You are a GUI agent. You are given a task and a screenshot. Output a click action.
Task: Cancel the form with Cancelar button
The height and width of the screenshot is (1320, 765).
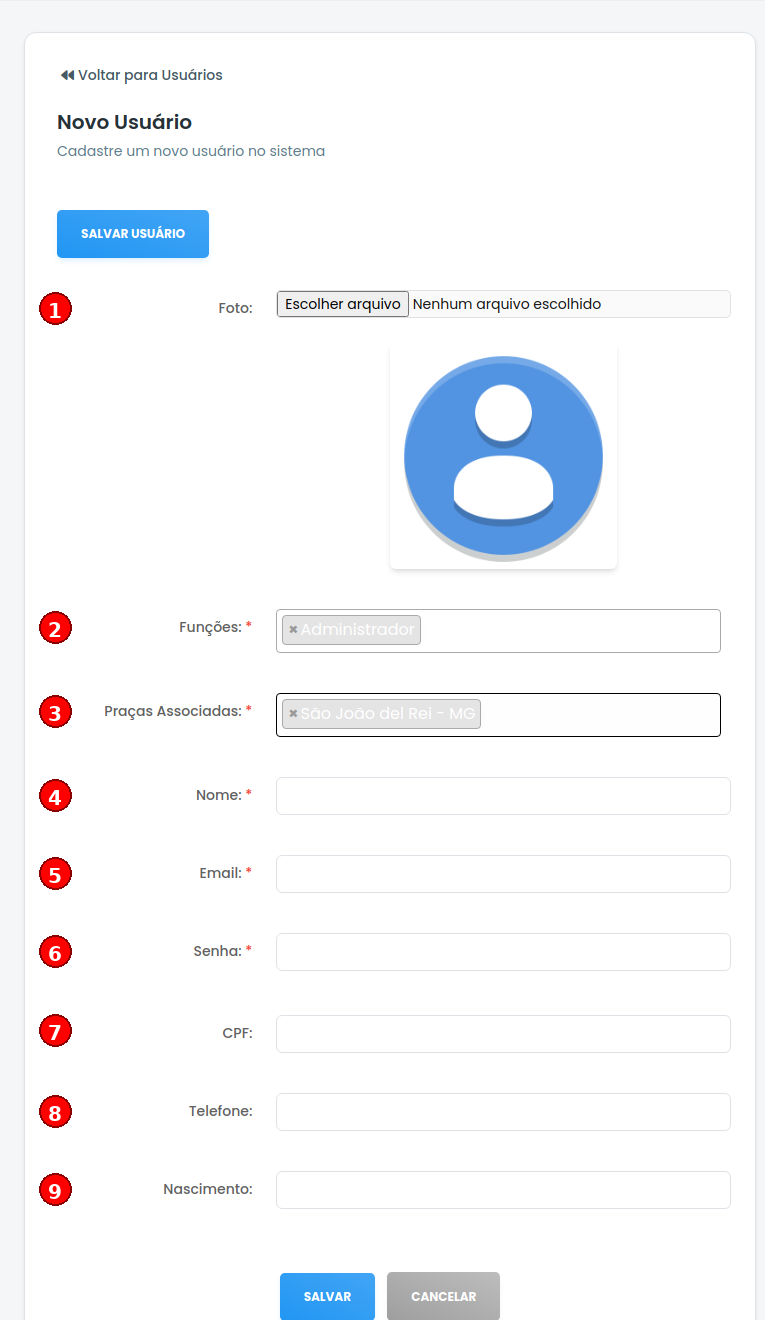tap(443, 1296)
